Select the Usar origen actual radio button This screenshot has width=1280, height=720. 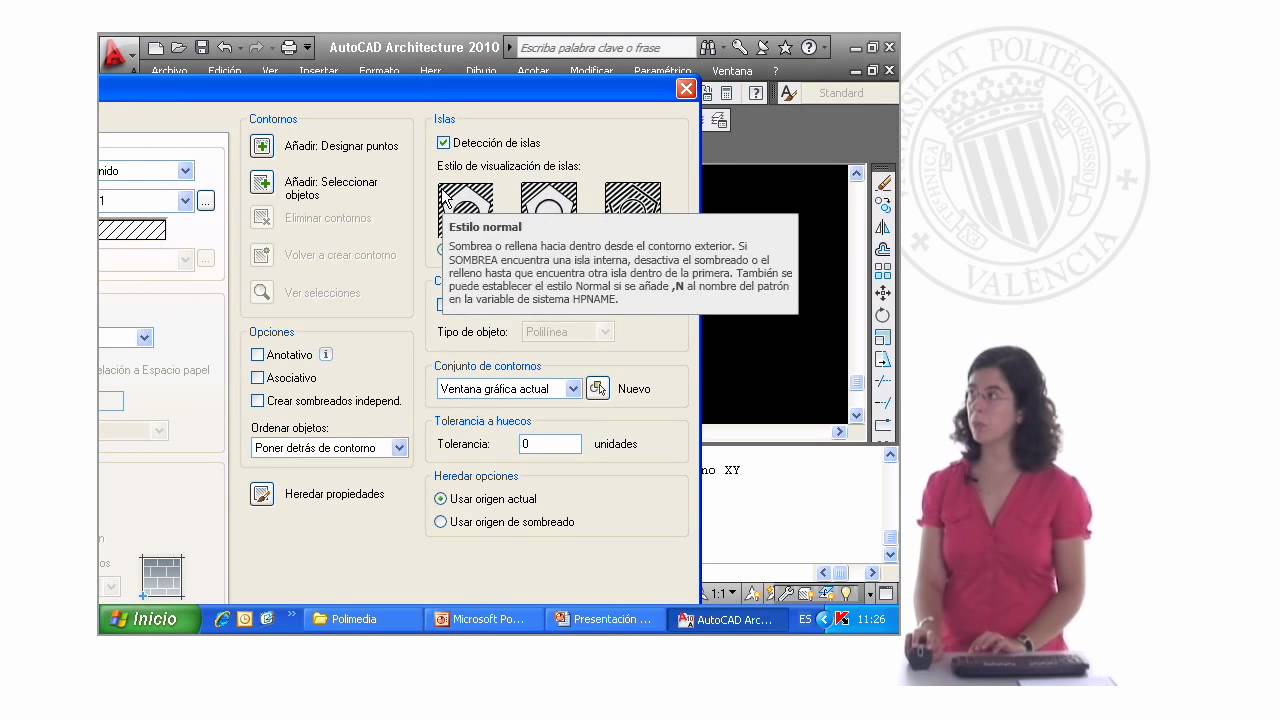click(441, 499)
